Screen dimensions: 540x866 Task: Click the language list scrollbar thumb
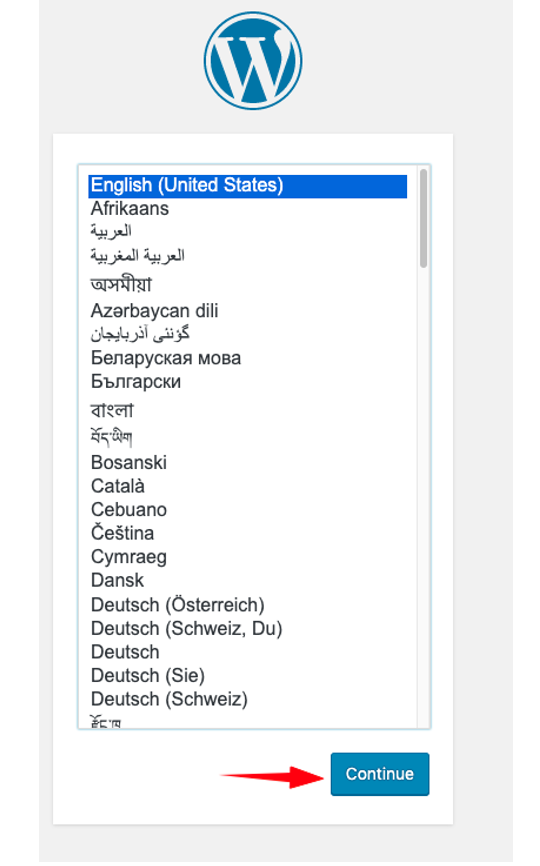tap(423, 219)
